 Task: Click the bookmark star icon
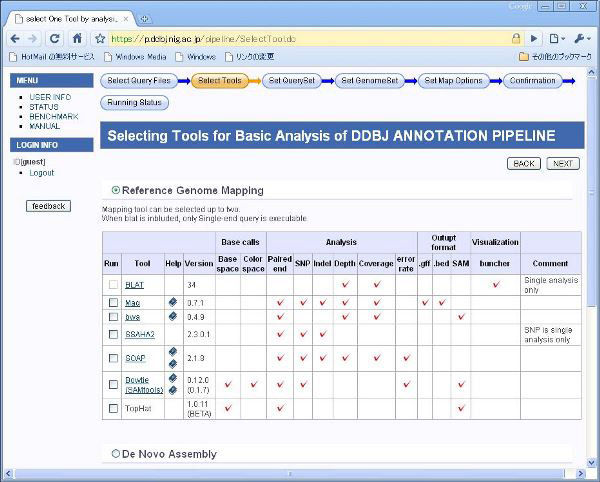pos(100,38)
